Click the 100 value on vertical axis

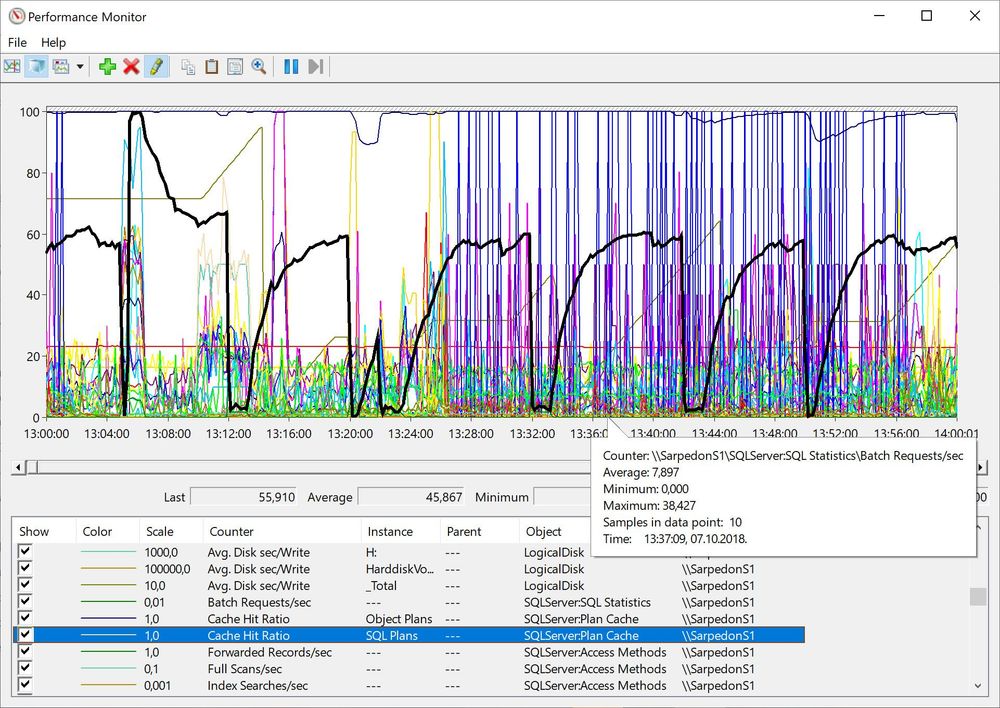[29, 112]
